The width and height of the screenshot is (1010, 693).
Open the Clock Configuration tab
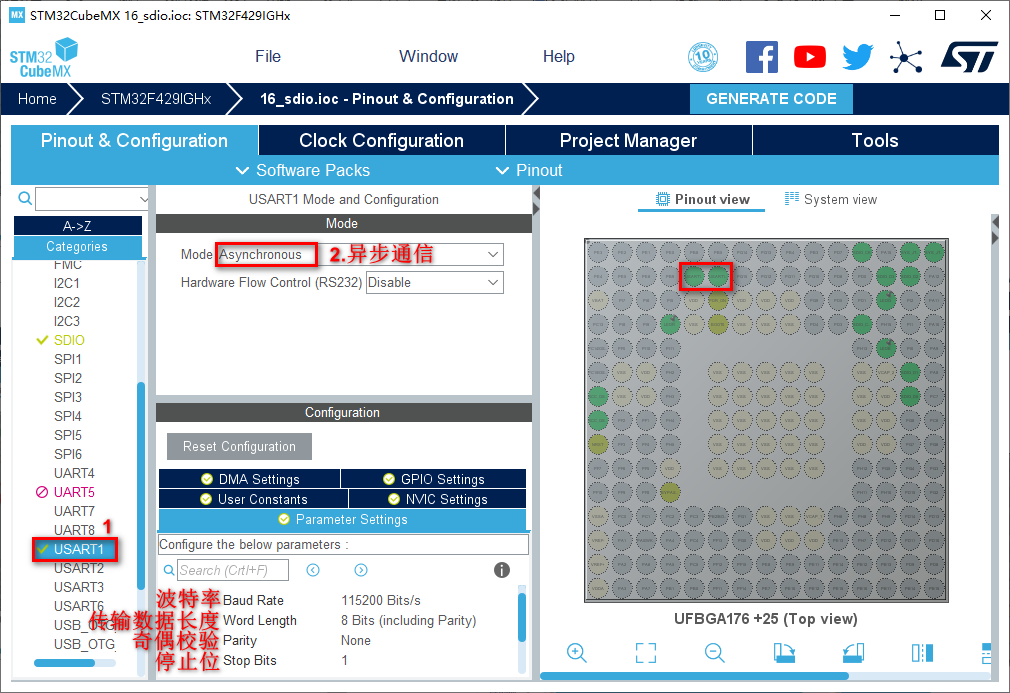coord(381,141)
